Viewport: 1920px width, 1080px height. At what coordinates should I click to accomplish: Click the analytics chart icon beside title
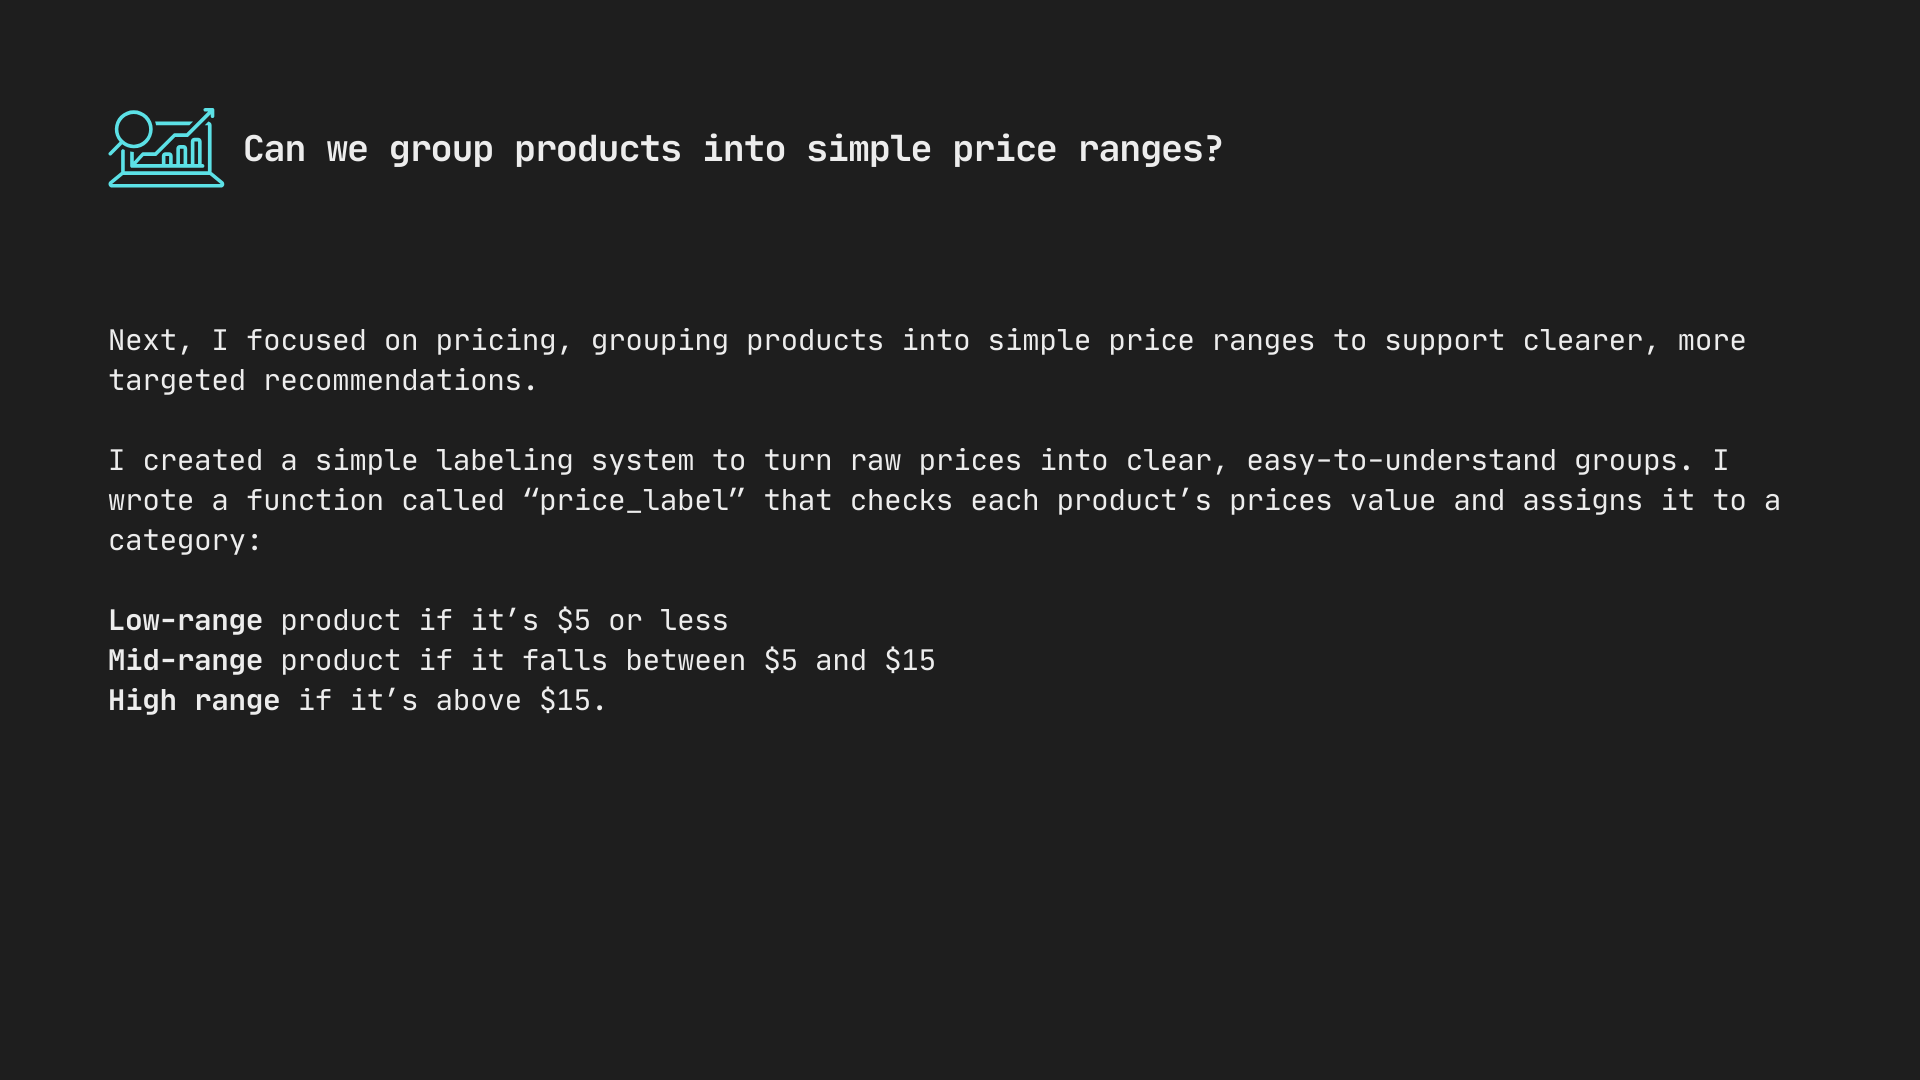(166, 148)
